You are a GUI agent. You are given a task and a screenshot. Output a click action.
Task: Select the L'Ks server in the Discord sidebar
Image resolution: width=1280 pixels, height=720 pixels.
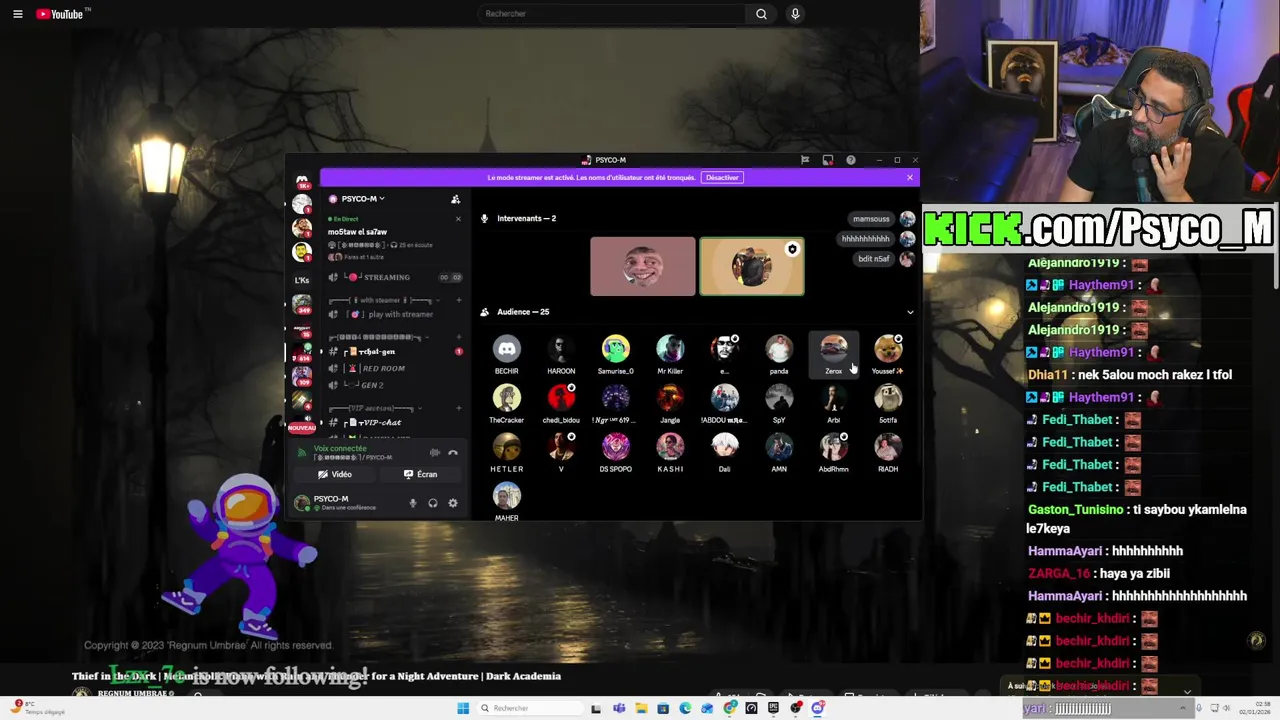click(x=302, y=280)
